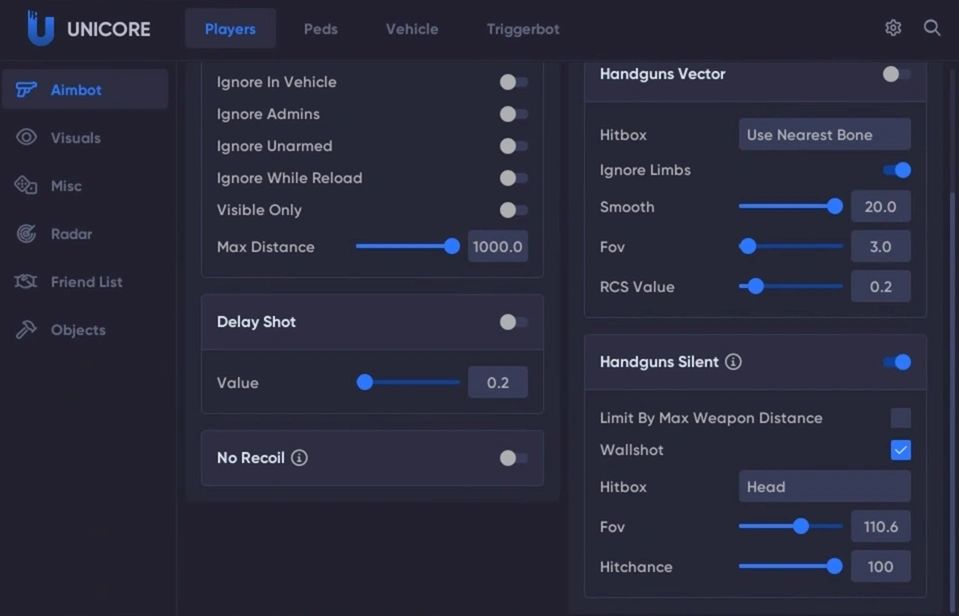Open the Vehicle tab
The image size is (959, 616).
[412, 29]
